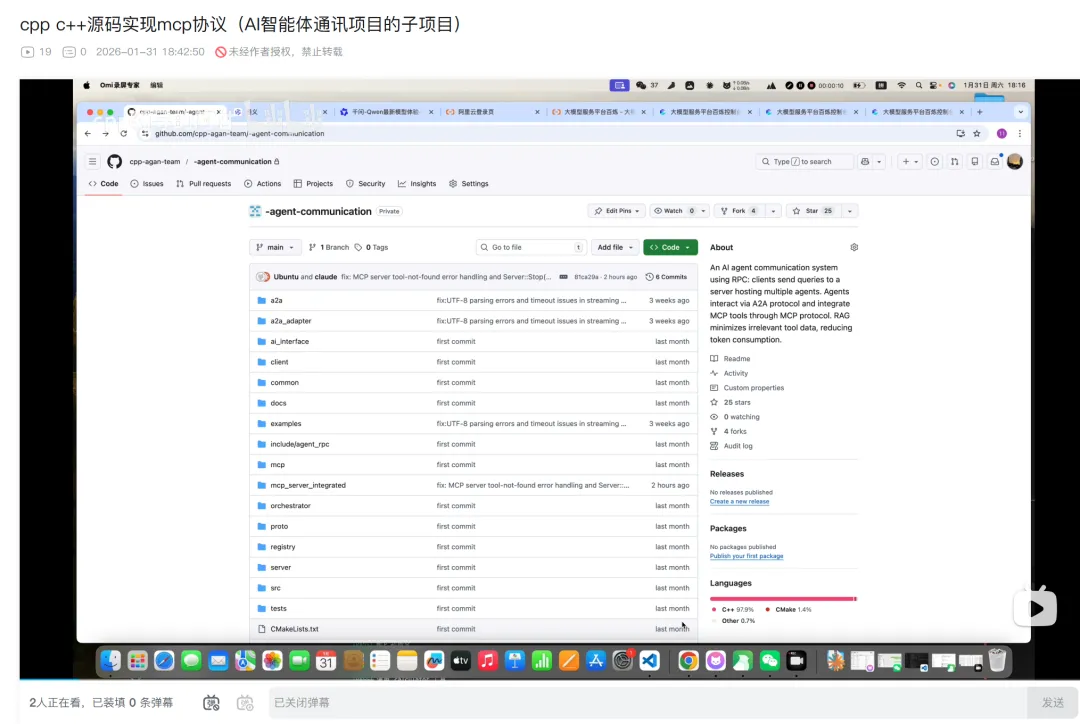The width and height of the screenshot is (1080, 724).
Task: Expand the create new plus dropdown
Action: [910, 161]
